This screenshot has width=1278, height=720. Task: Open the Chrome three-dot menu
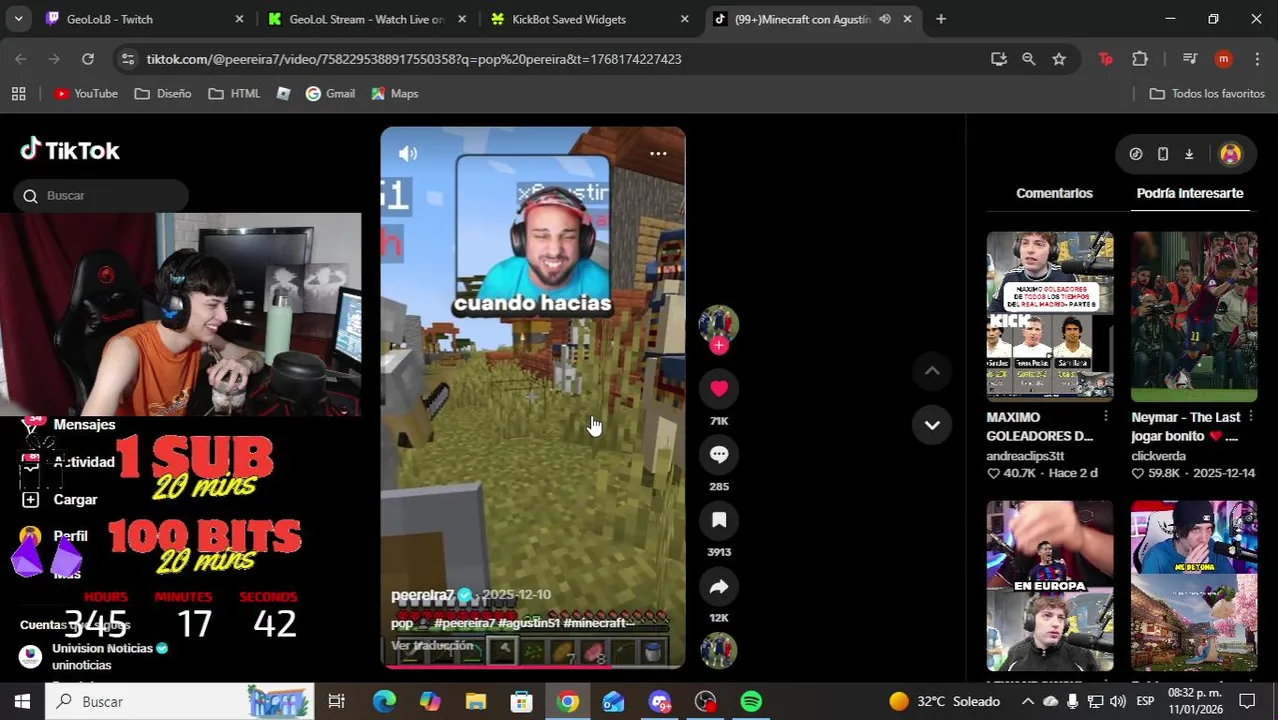pyautogui.click(x=1256, y=59)
